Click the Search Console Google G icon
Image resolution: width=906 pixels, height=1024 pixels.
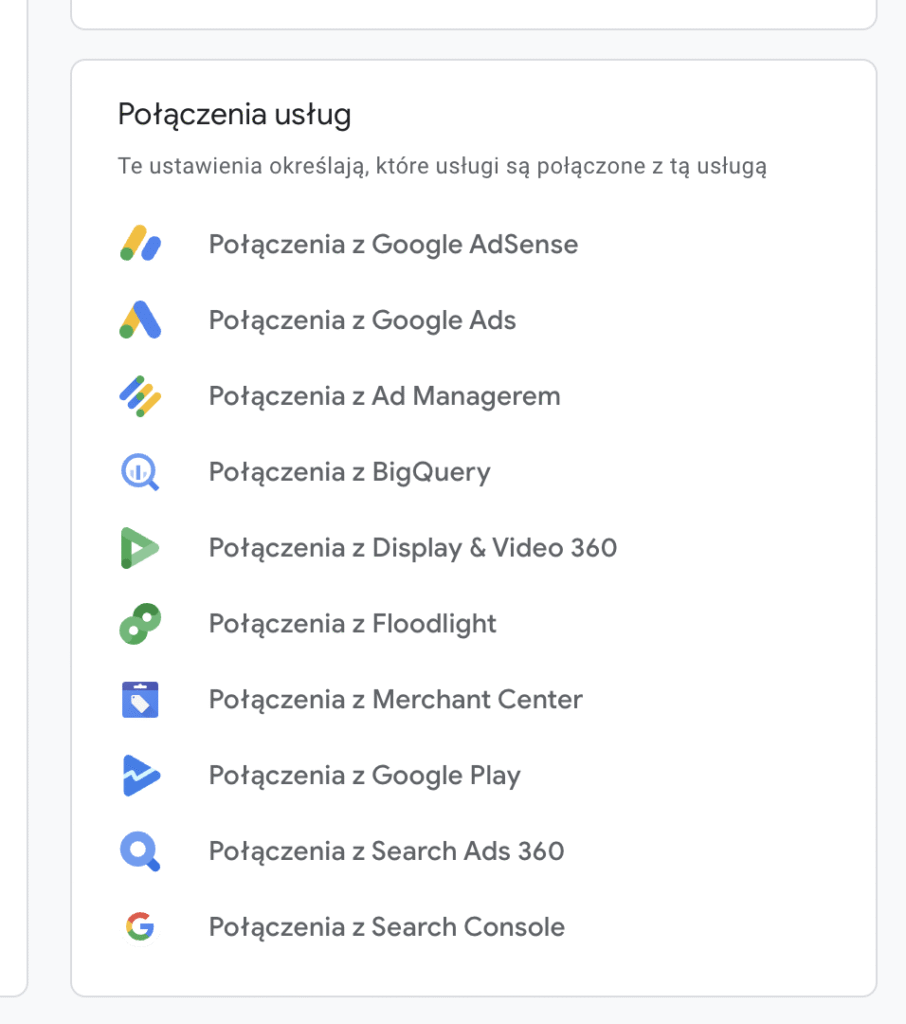coord(140,927)
